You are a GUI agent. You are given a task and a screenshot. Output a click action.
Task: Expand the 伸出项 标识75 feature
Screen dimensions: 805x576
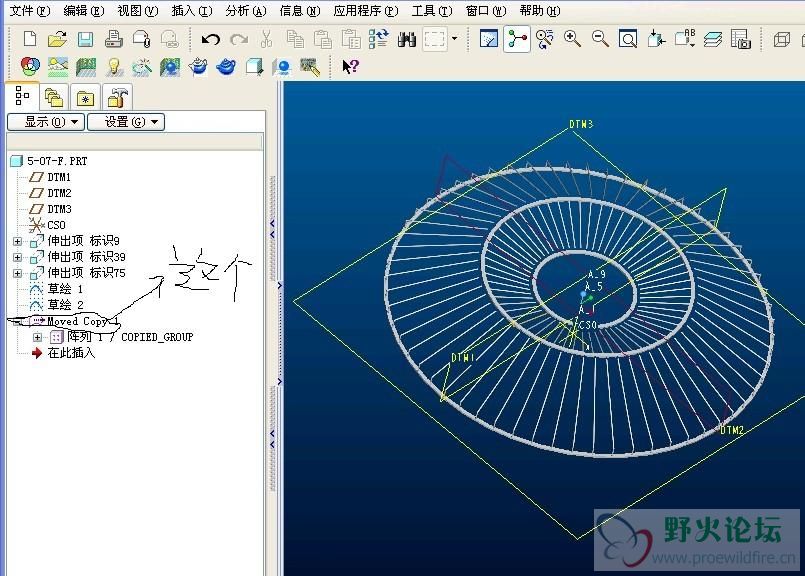coord(17,273)
